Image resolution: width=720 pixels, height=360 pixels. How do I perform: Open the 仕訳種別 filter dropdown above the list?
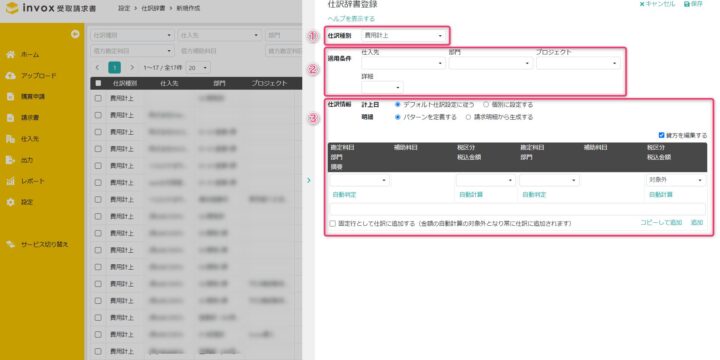132,35
